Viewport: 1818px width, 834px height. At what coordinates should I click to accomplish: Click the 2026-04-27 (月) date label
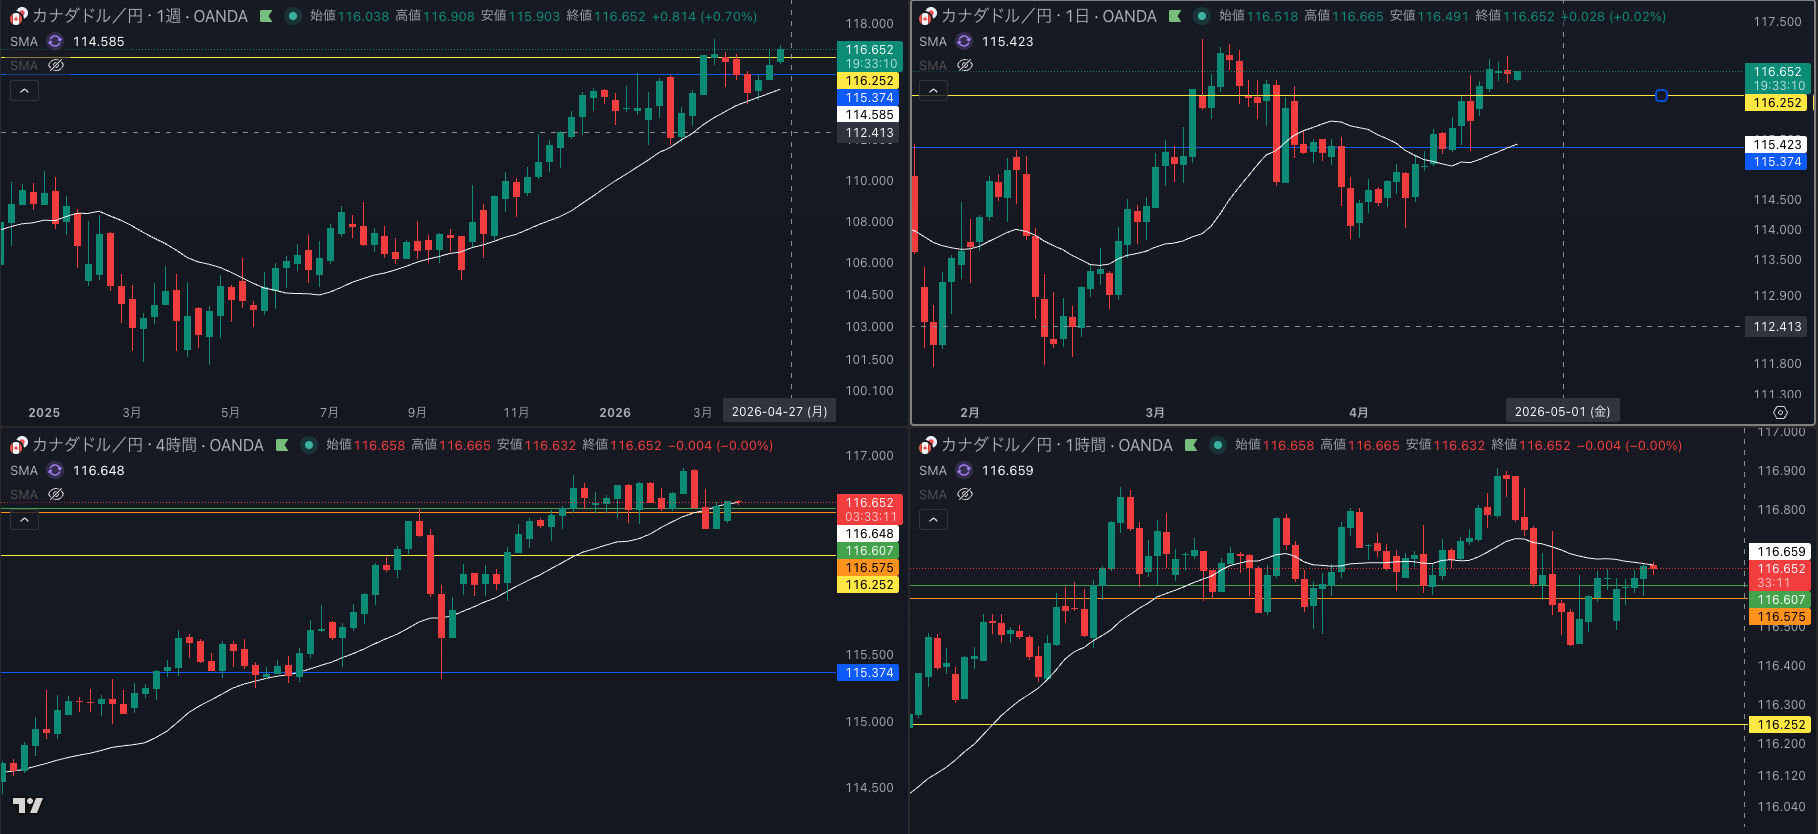click(x=779, y=412)
